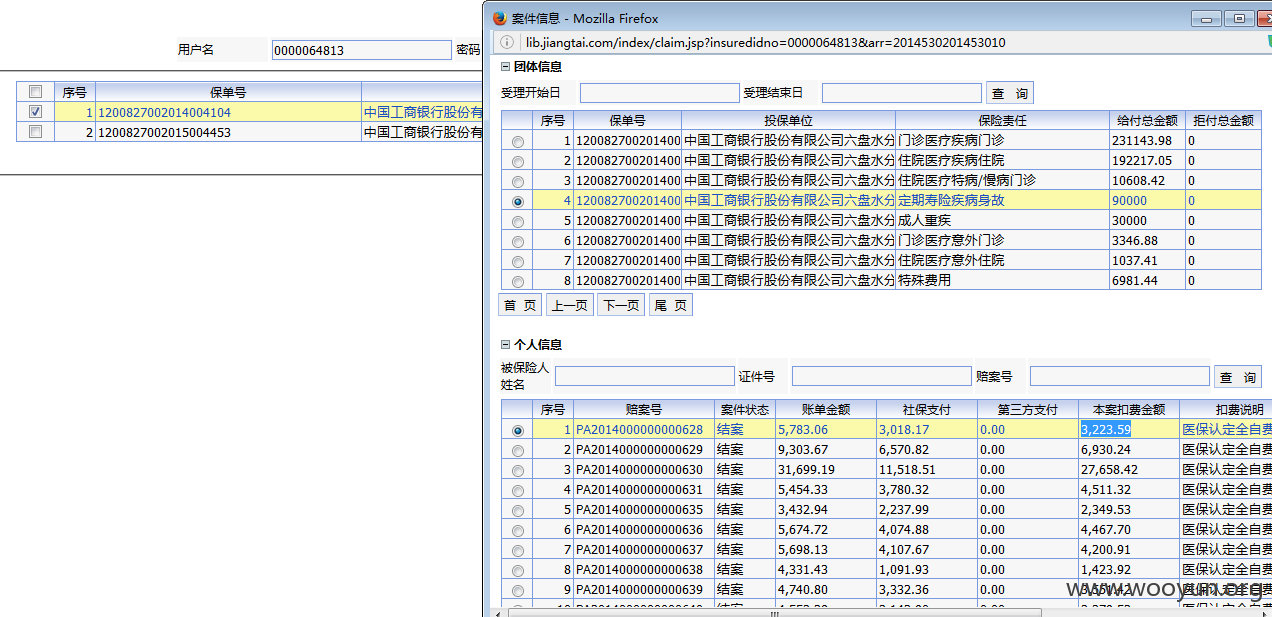
Task: Check policy 1200827002015004453 checkbox
Action: pyautogui.click(x=36, y=132)
